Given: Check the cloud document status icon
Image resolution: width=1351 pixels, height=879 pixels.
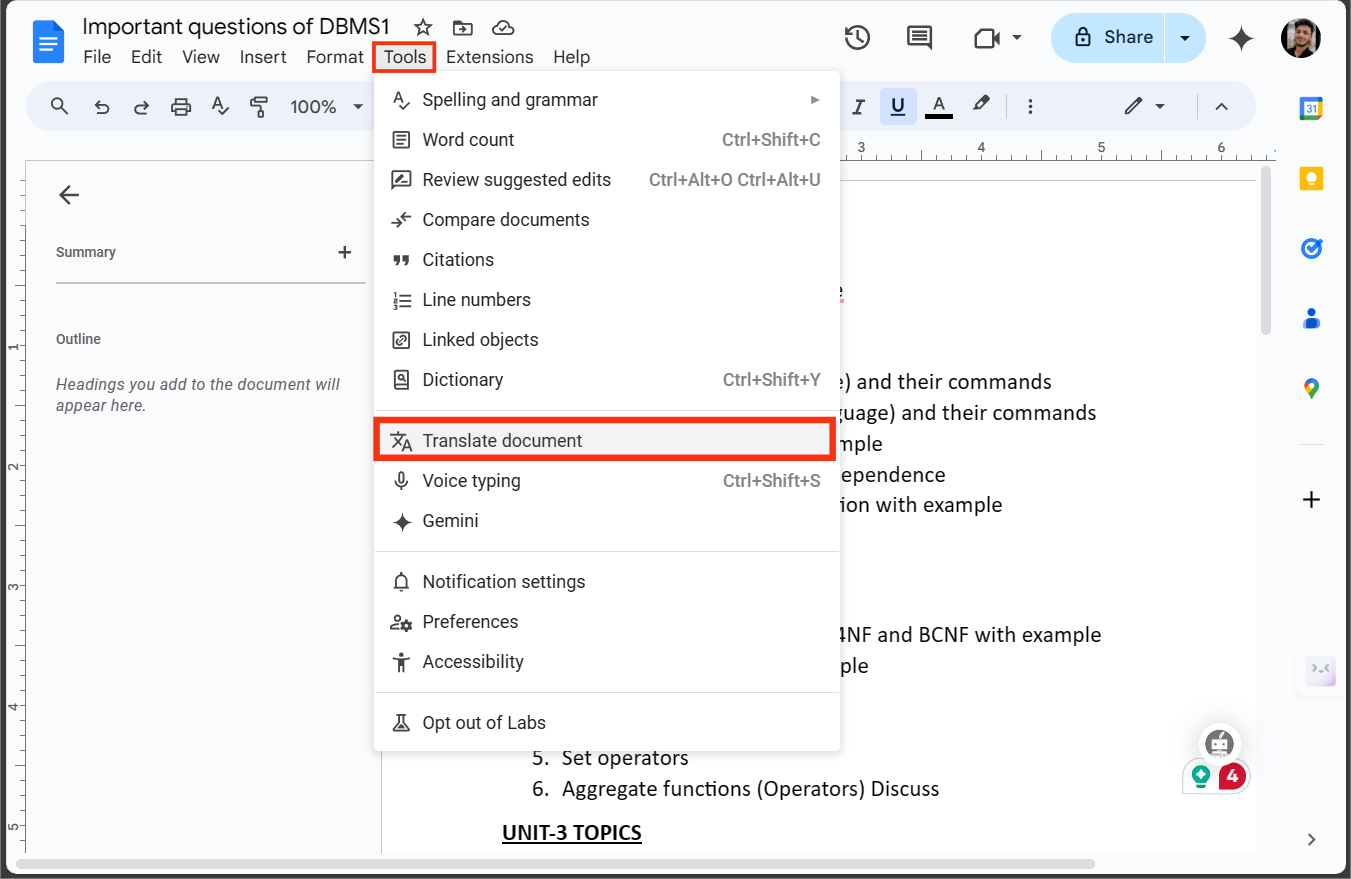Looking at the screenshot, I should click(x=504, y=27).
